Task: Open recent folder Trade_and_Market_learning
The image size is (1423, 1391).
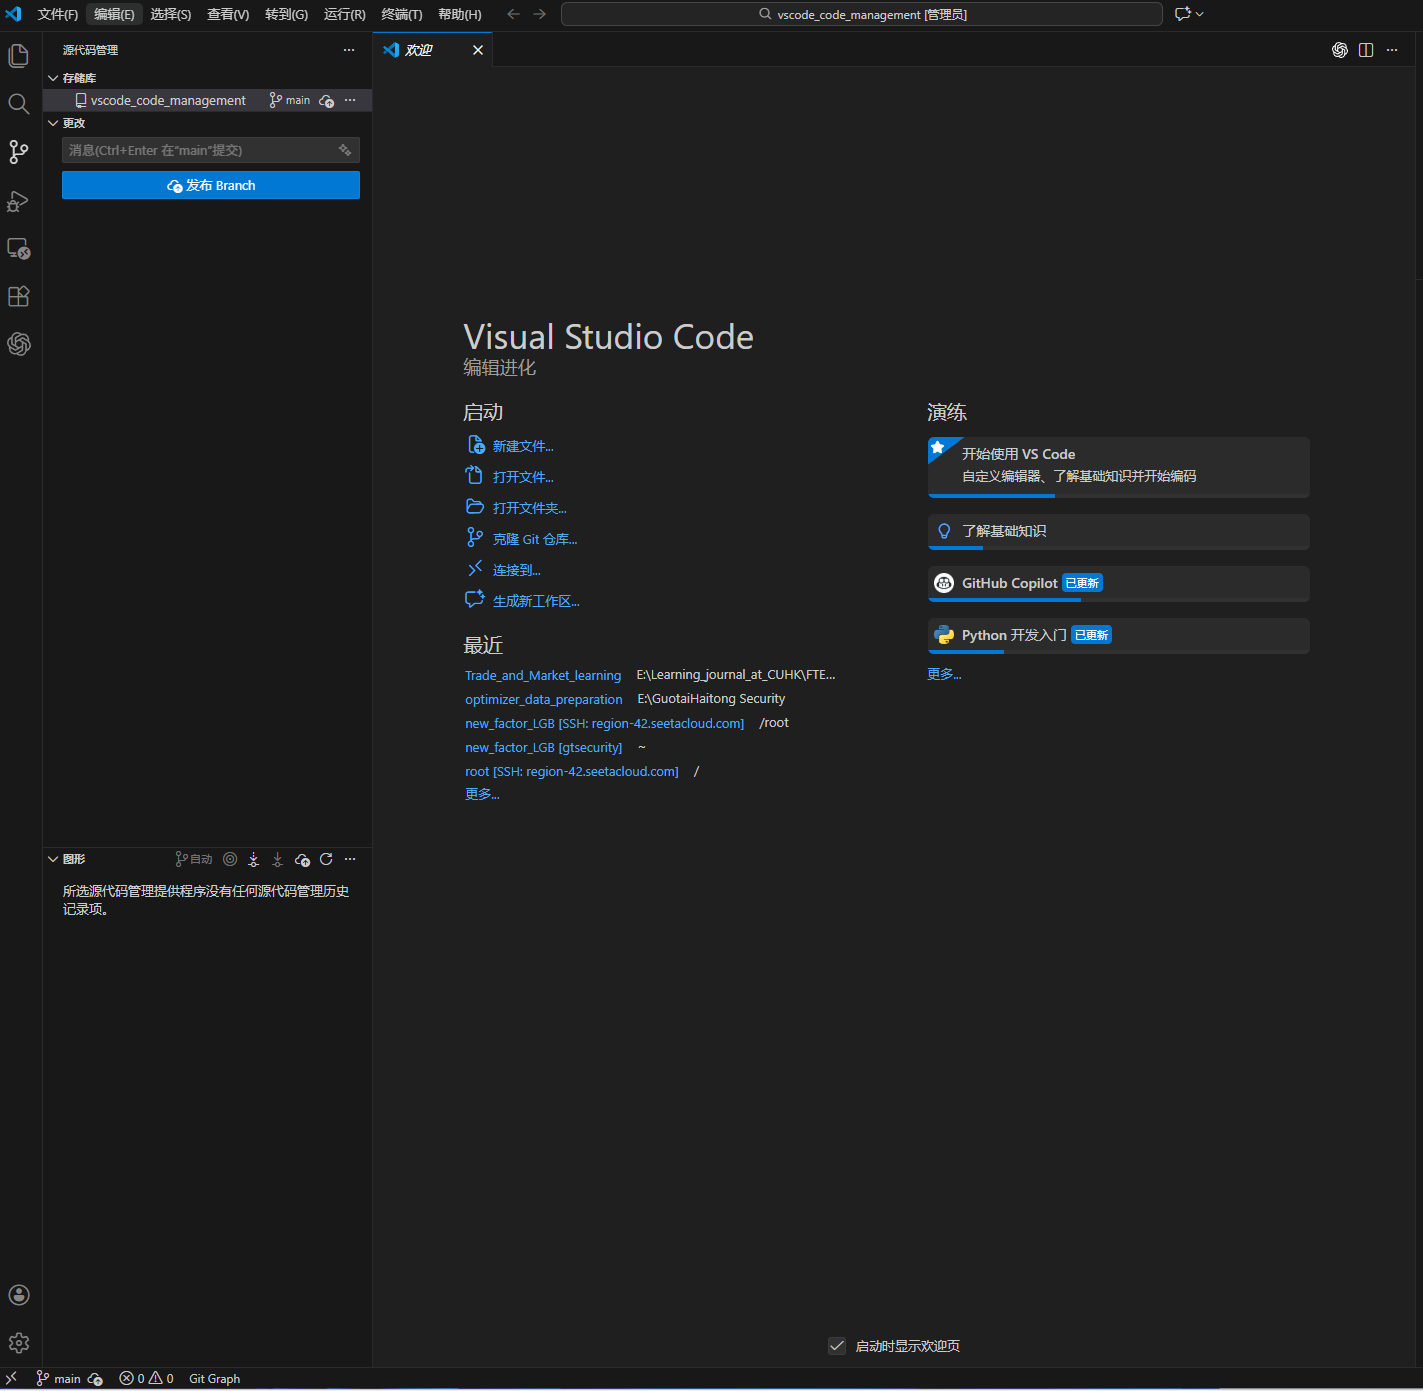Action: point(543,675)
